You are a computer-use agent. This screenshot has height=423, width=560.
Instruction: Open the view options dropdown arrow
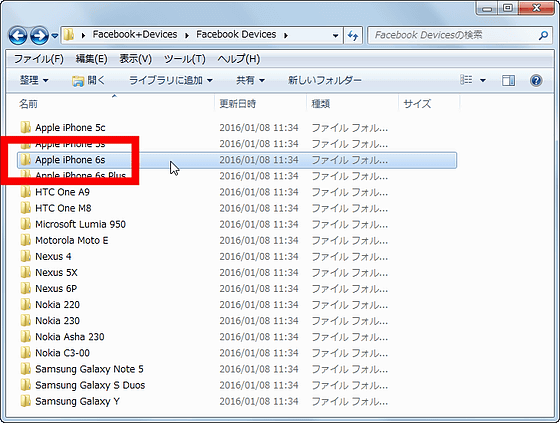482,80
